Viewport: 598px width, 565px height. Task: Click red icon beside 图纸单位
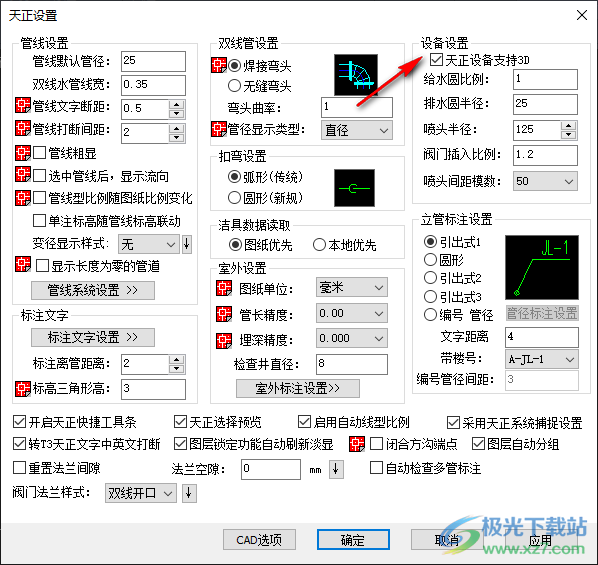[224, 288]
